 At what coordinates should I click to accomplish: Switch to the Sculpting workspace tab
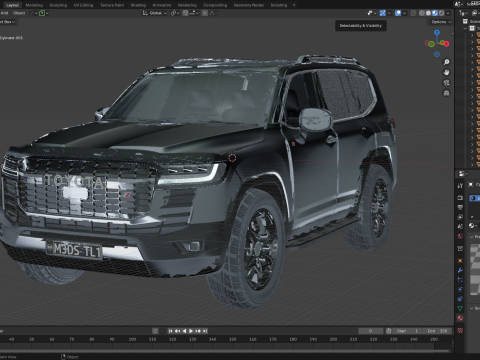(x=58, y=5)
